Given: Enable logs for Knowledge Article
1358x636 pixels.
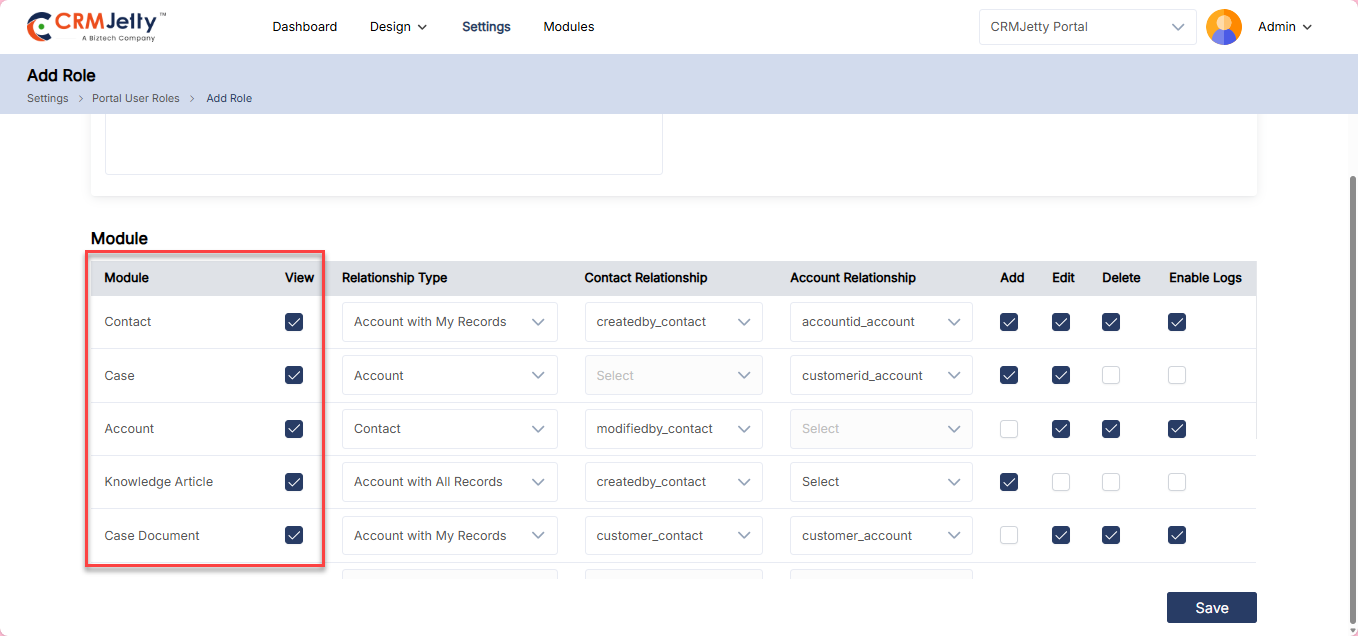Looking at the screenshot, I should [1177, 482].
